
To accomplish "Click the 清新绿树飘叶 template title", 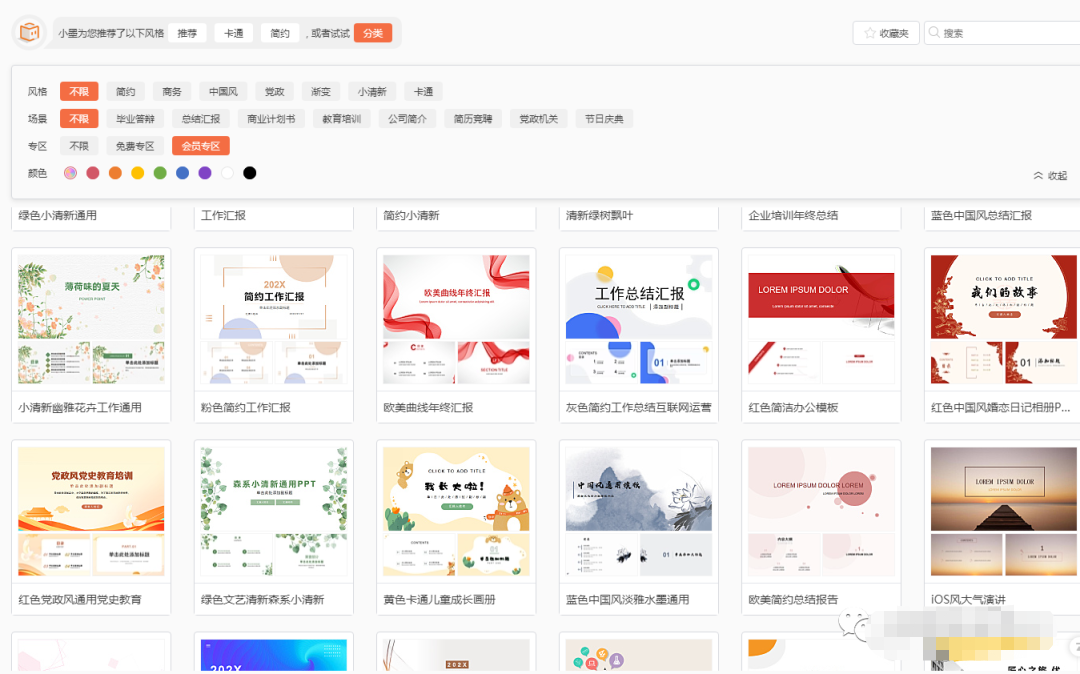I will click(x=599, y=215).
